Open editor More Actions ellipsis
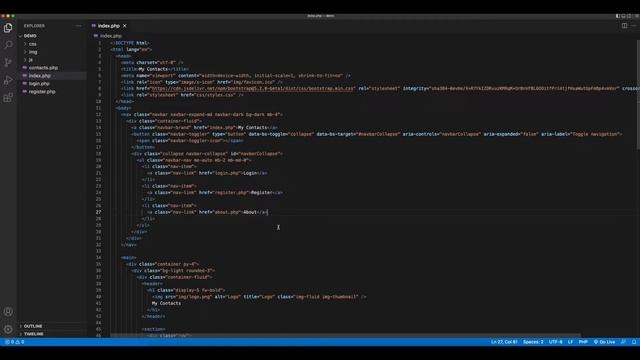The image size is (640, 360). [634, 26]
